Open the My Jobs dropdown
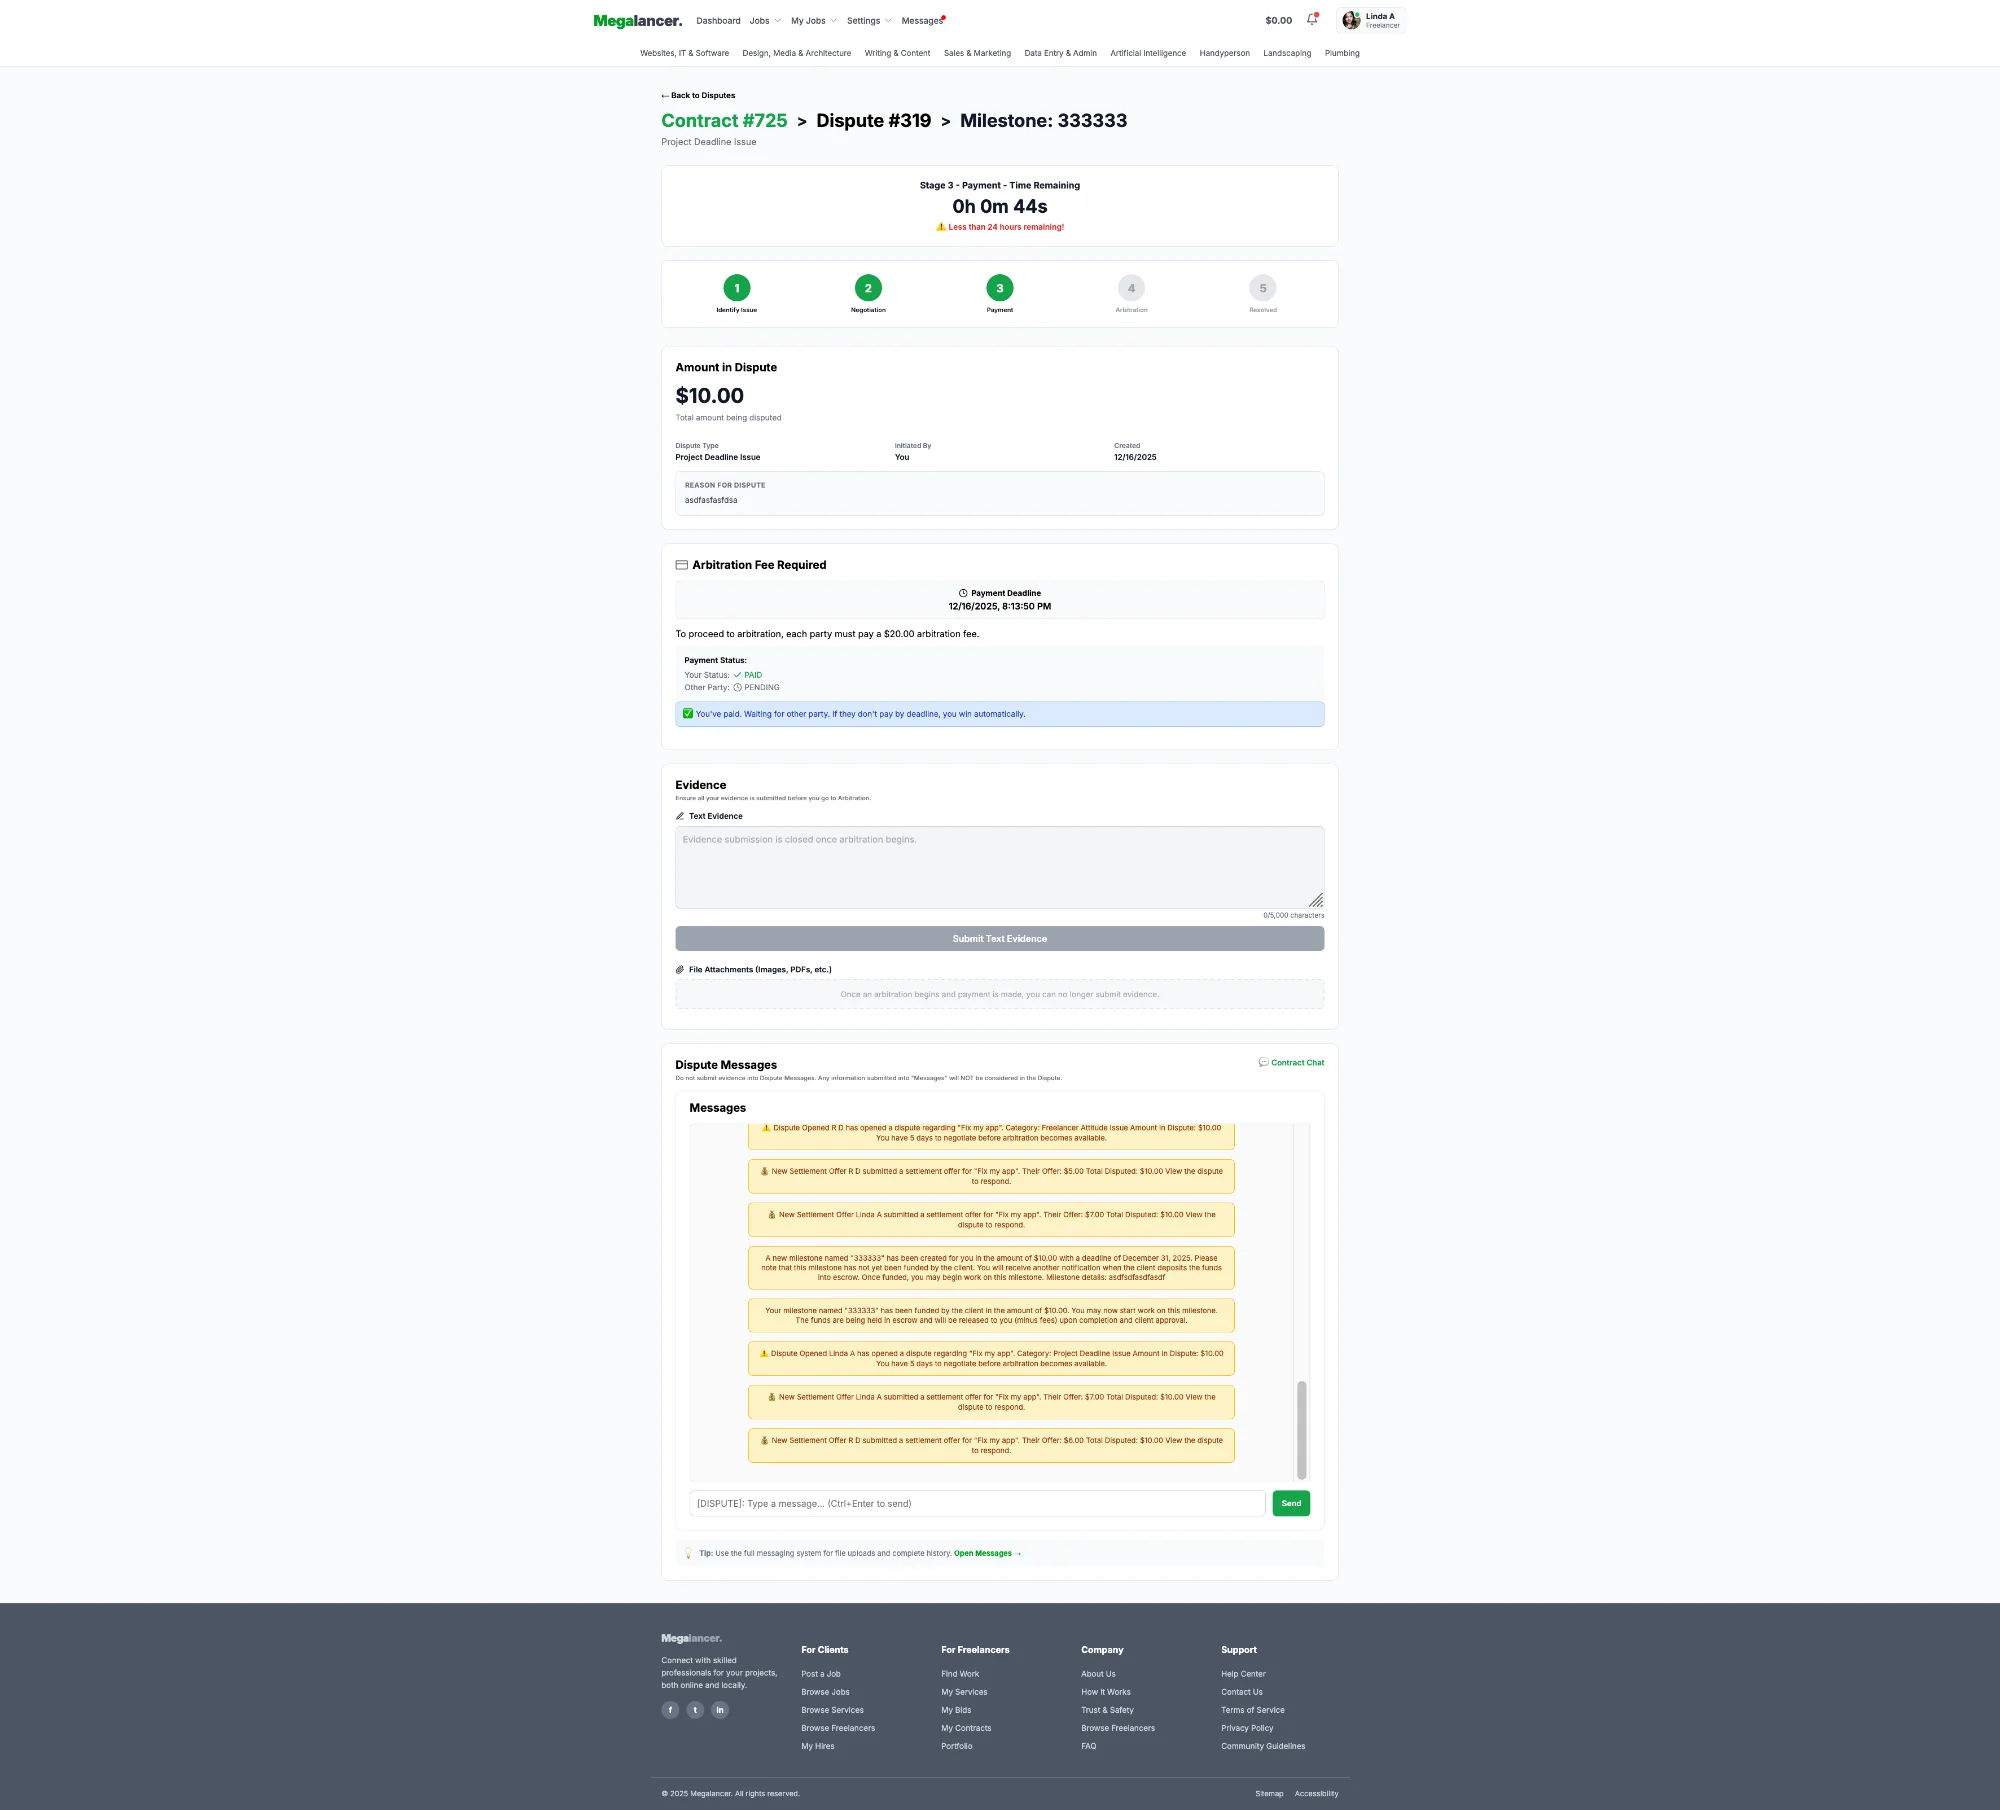2000x1810 pixels. [x=811, y=20]
